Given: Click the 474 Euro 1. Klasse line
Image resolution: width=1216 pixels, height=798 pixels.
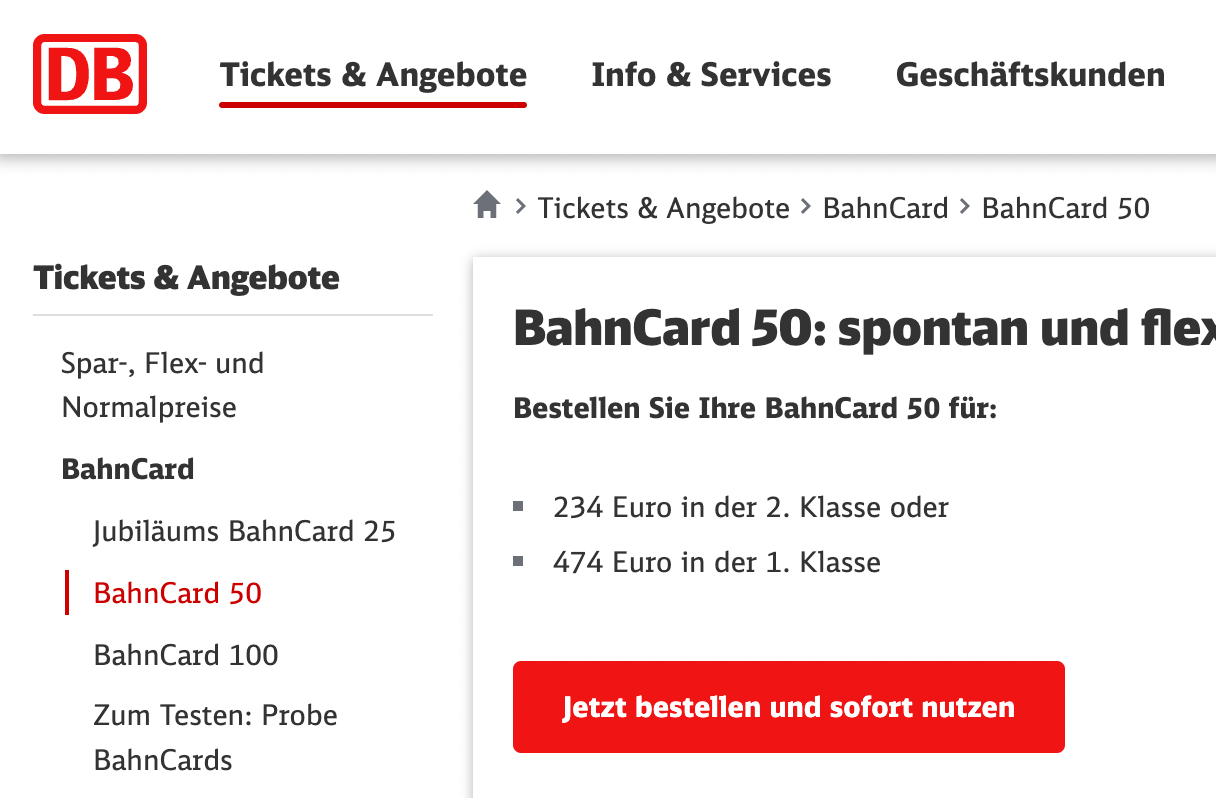Looking at the screenshot, I should 716,562.
